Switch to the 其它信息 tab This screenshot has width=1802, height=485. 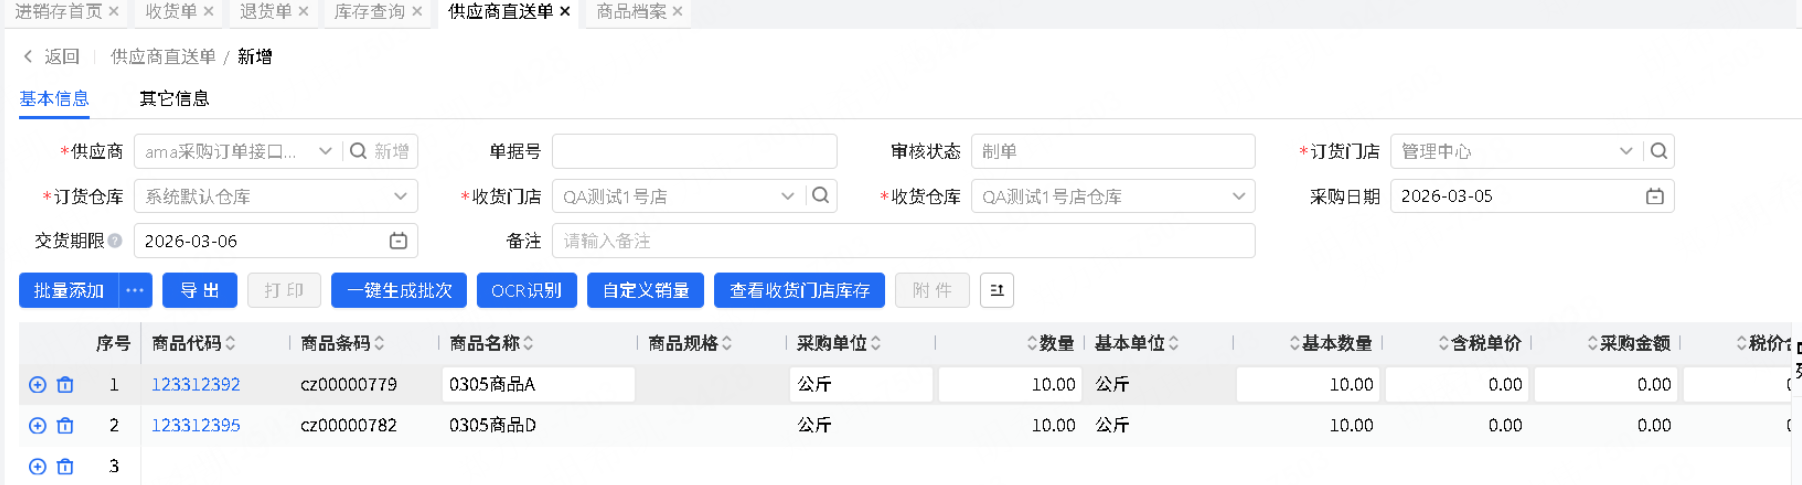174,98
